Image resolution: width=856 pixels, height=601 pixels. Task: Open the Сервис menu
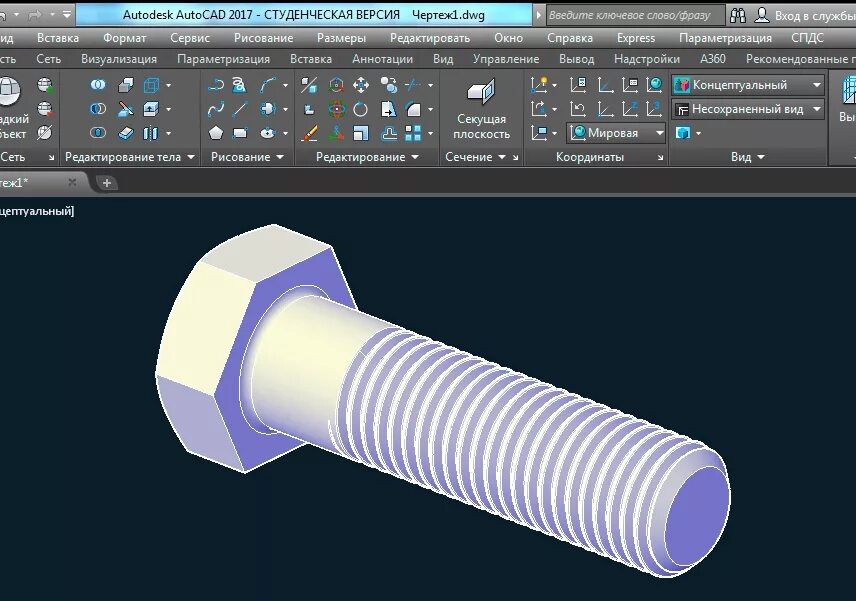coord(190,38)
